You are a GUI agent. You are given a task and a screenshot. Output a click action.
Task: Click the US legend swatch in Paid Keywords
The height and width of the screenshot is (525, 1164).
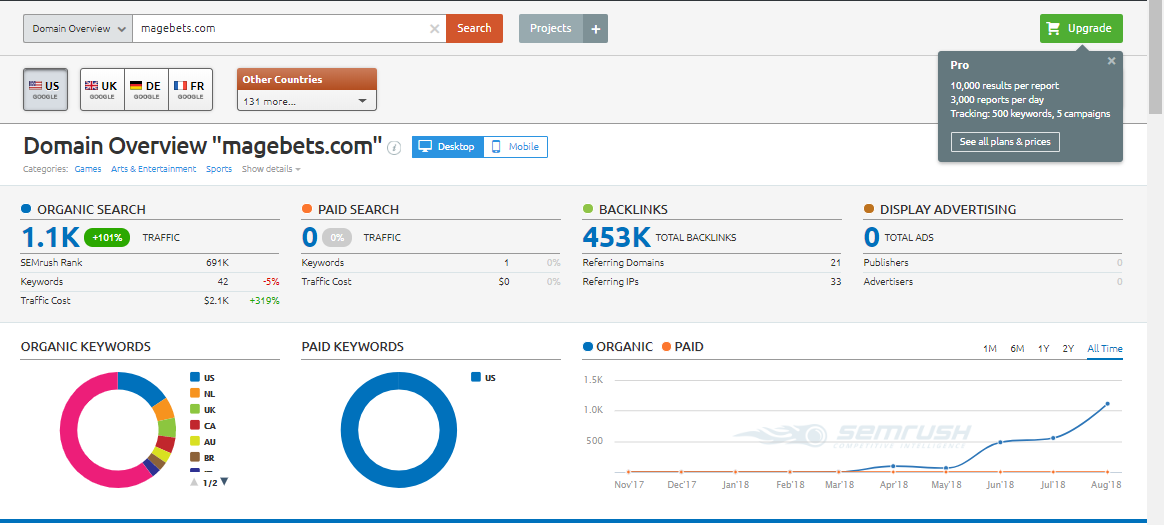point(476,377)
